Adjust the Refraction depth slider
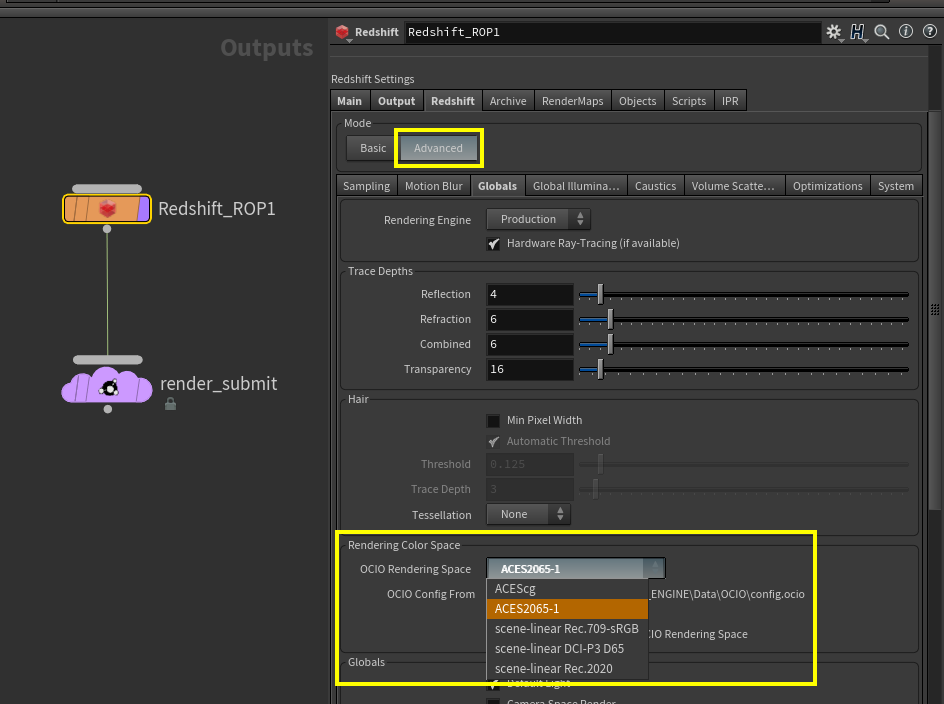The image size is (944, 704). click(x=744, y=319)
